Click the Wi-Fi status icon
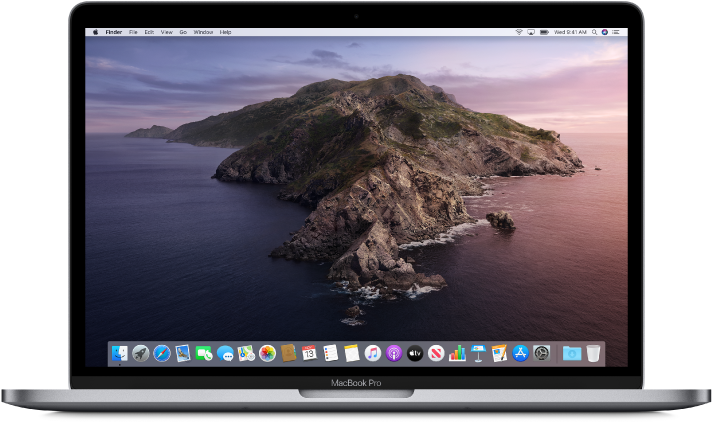The height and width of the screenshot is (422, 712). (519, 32)
